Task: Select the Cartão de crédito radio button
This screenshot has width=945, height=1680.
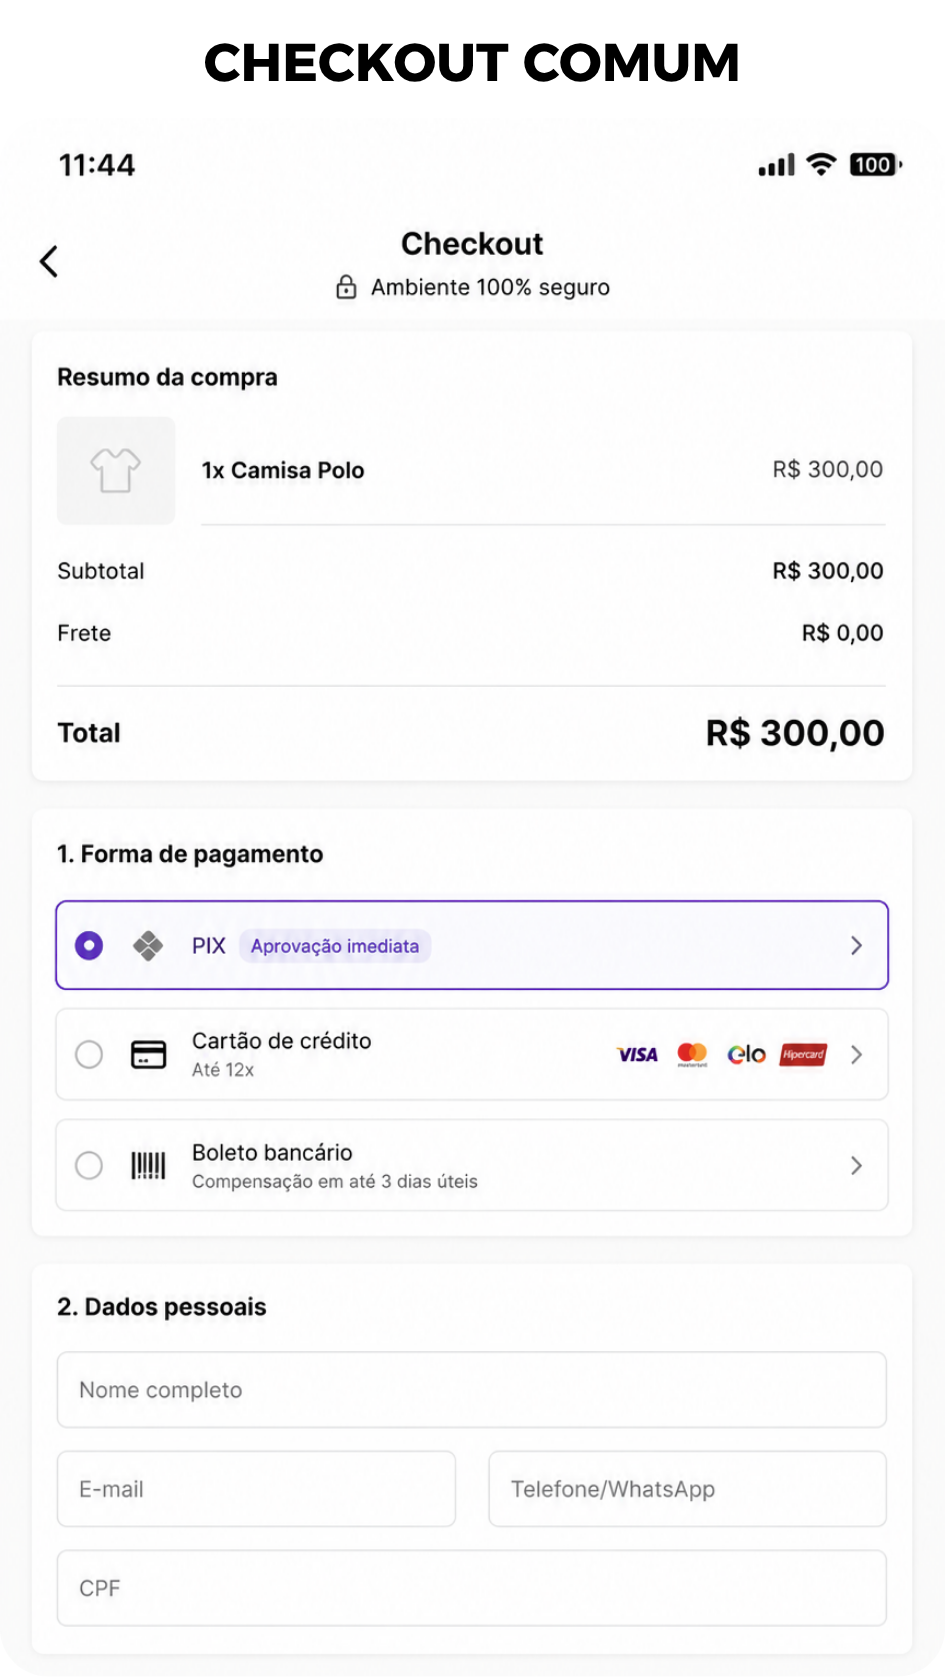Action: (x=89, y=1055)
